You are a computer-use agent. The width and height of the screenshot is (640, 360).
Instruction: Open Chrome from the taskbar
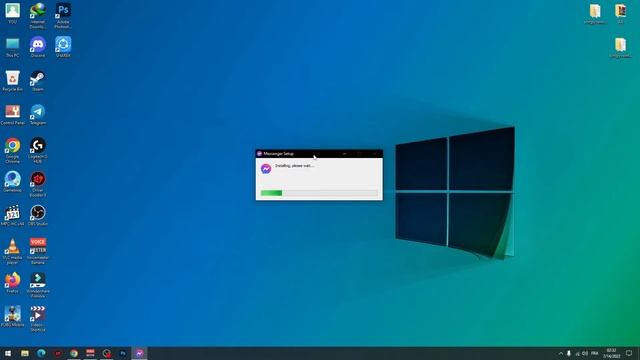click(74, 353)
